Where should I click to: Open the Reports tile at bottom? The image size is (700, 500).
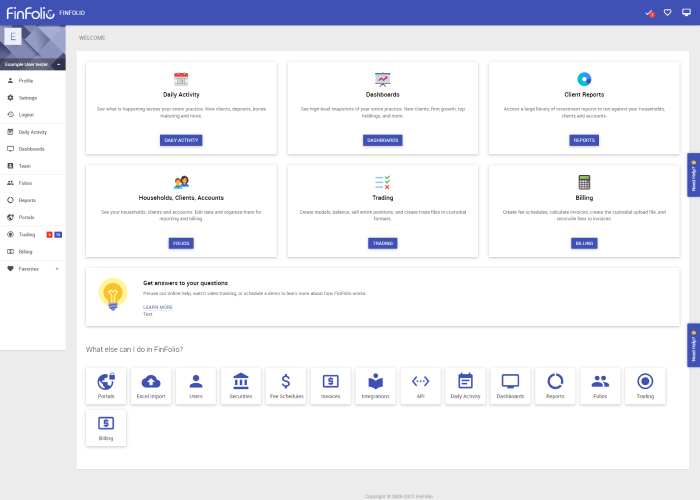tap(555, 386)
